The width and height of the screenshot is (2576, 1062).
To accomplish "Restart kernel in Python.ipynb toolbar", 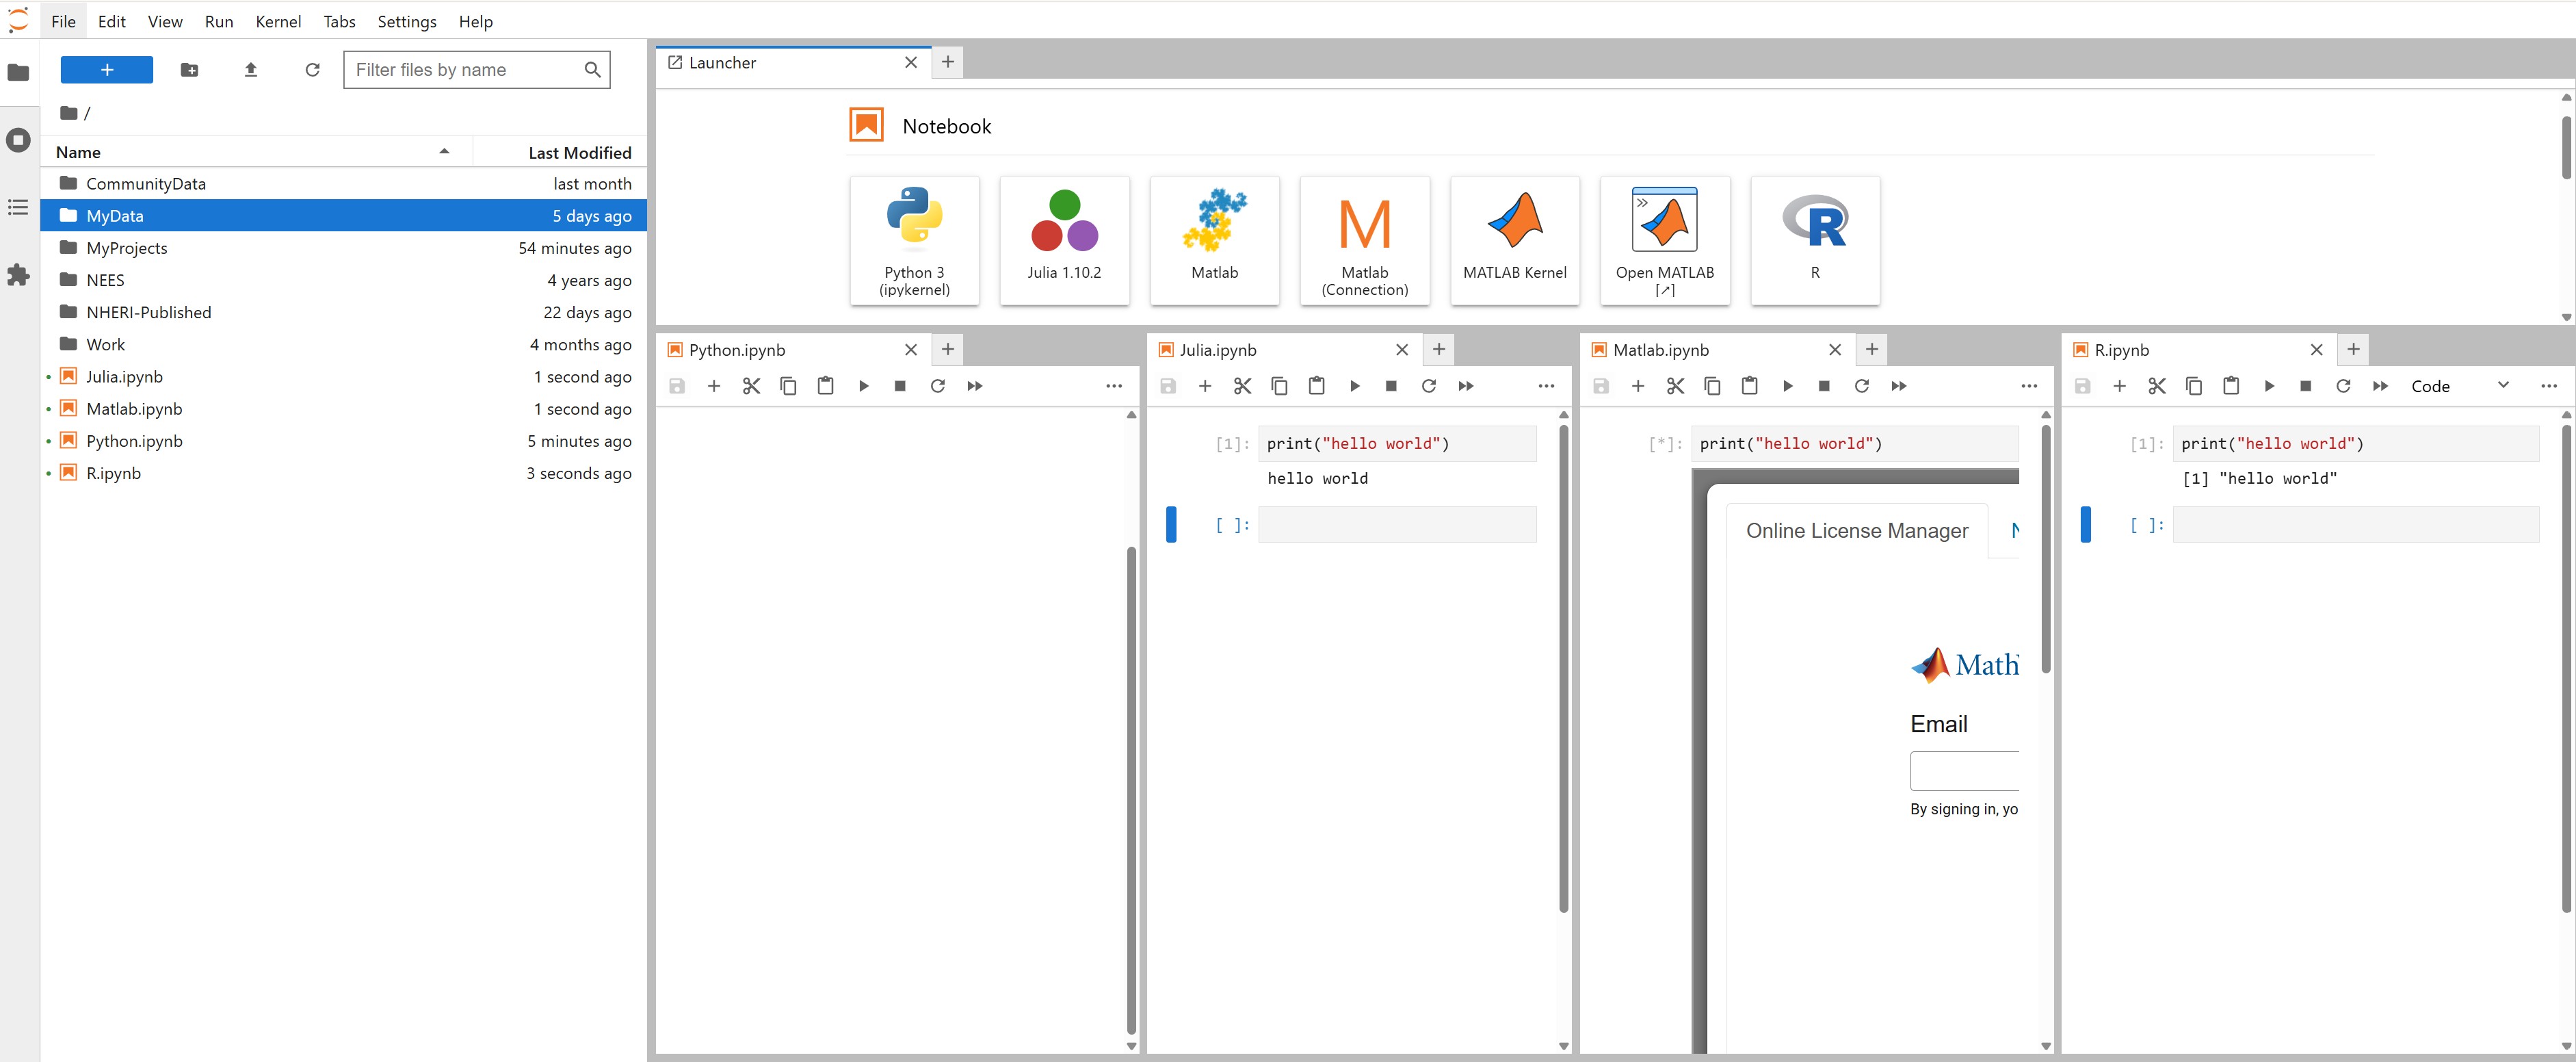I will 937,386.
